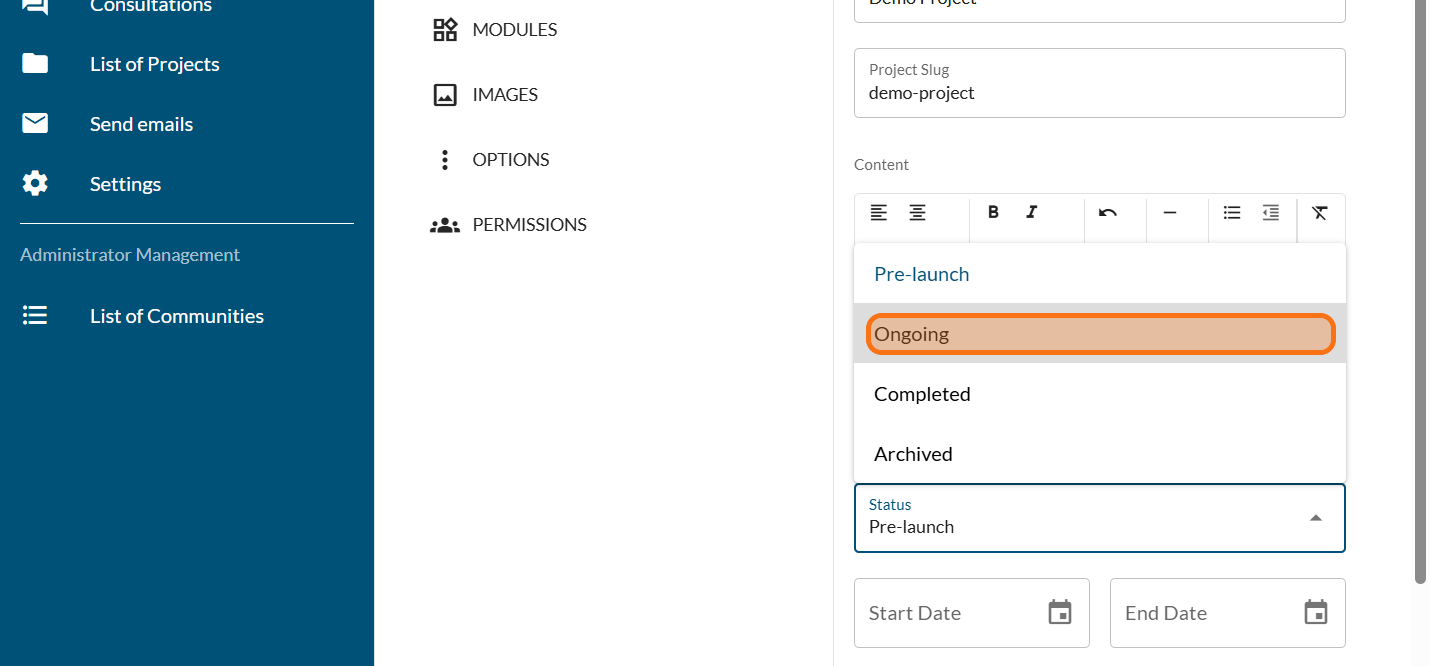Image resolution: width=1430 pixels, height=666 pixels.
Task: Open the End Date calendar picker
Action: [1316, 612]
